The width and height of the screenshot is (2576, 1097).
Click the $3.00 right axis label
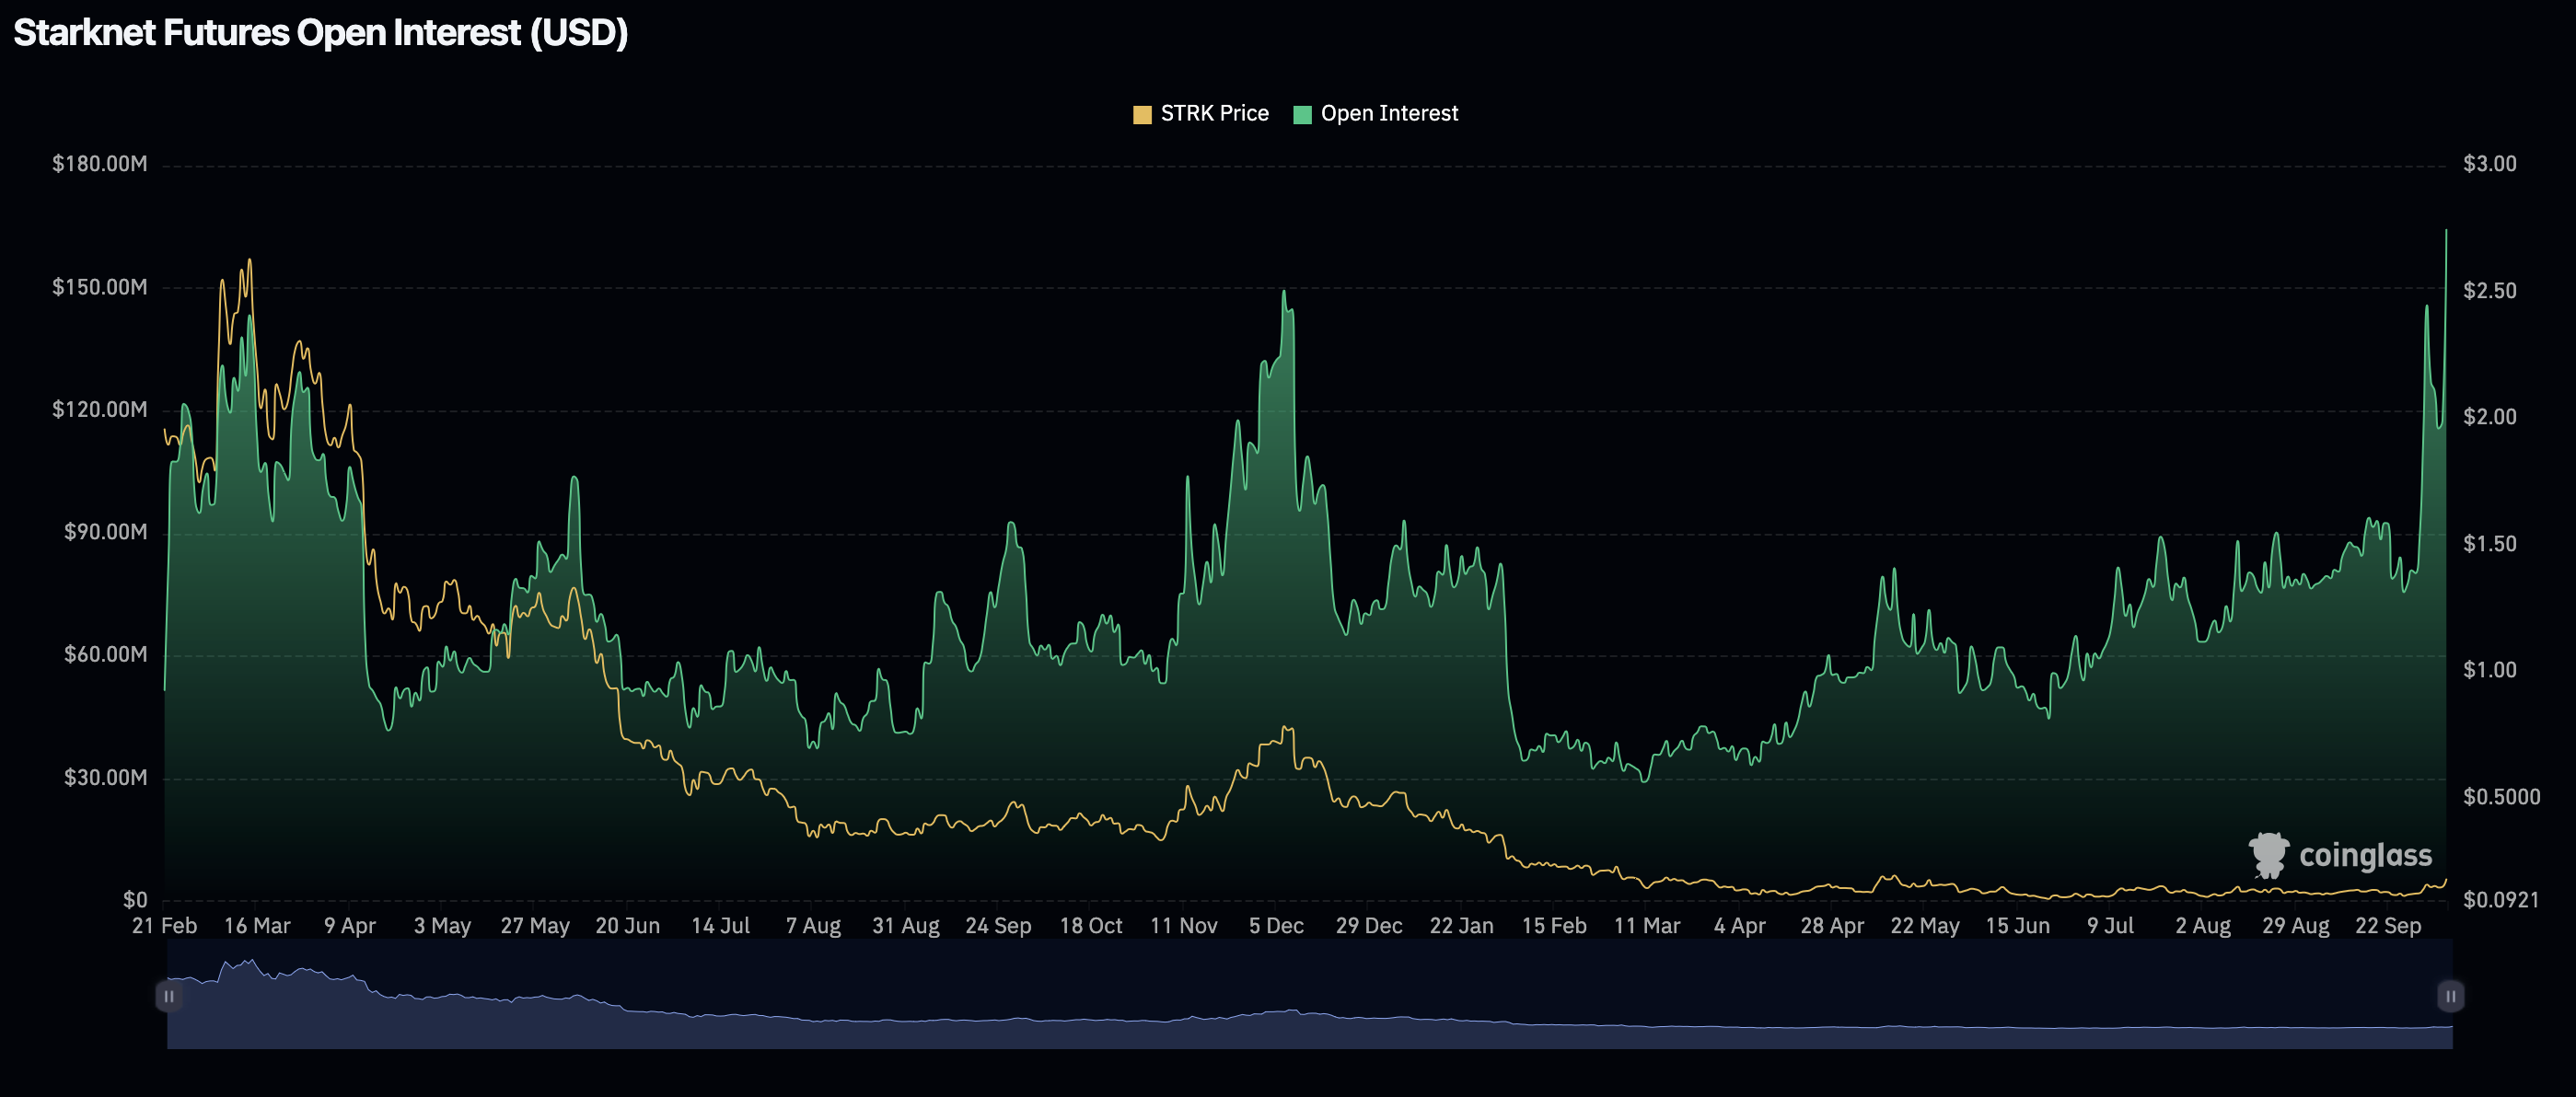(x=2489, y=164)
